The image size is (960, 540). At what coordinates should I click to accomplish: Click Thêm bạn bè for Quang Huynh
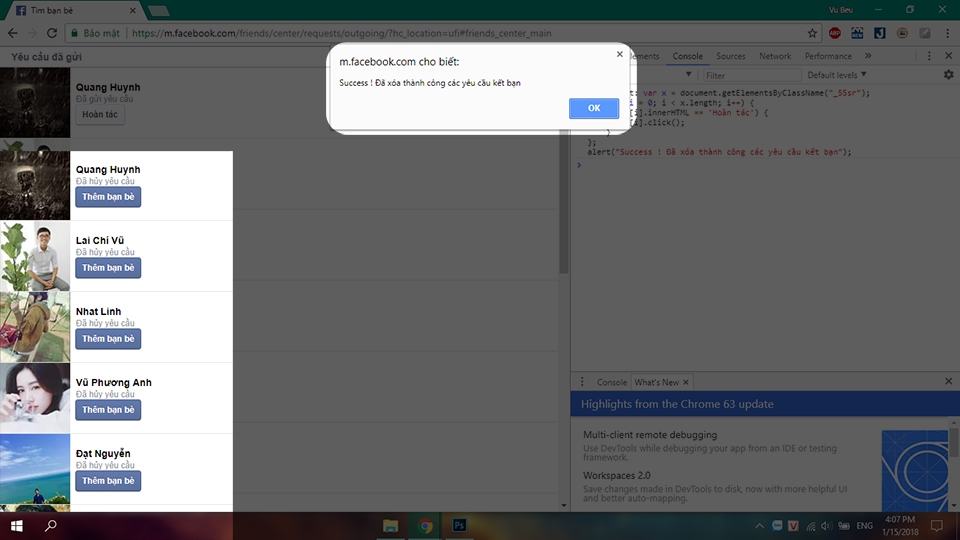(x=108, y=197)
